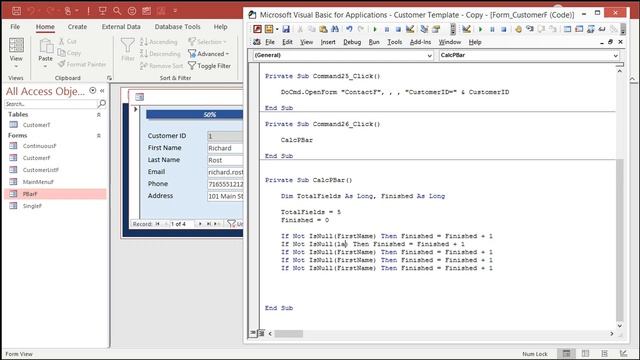Viewport: 640px width, 360px height.
Task: Click the Insert UserForm/Module icon in VBA toolbar
Action: tap(269, 29)
